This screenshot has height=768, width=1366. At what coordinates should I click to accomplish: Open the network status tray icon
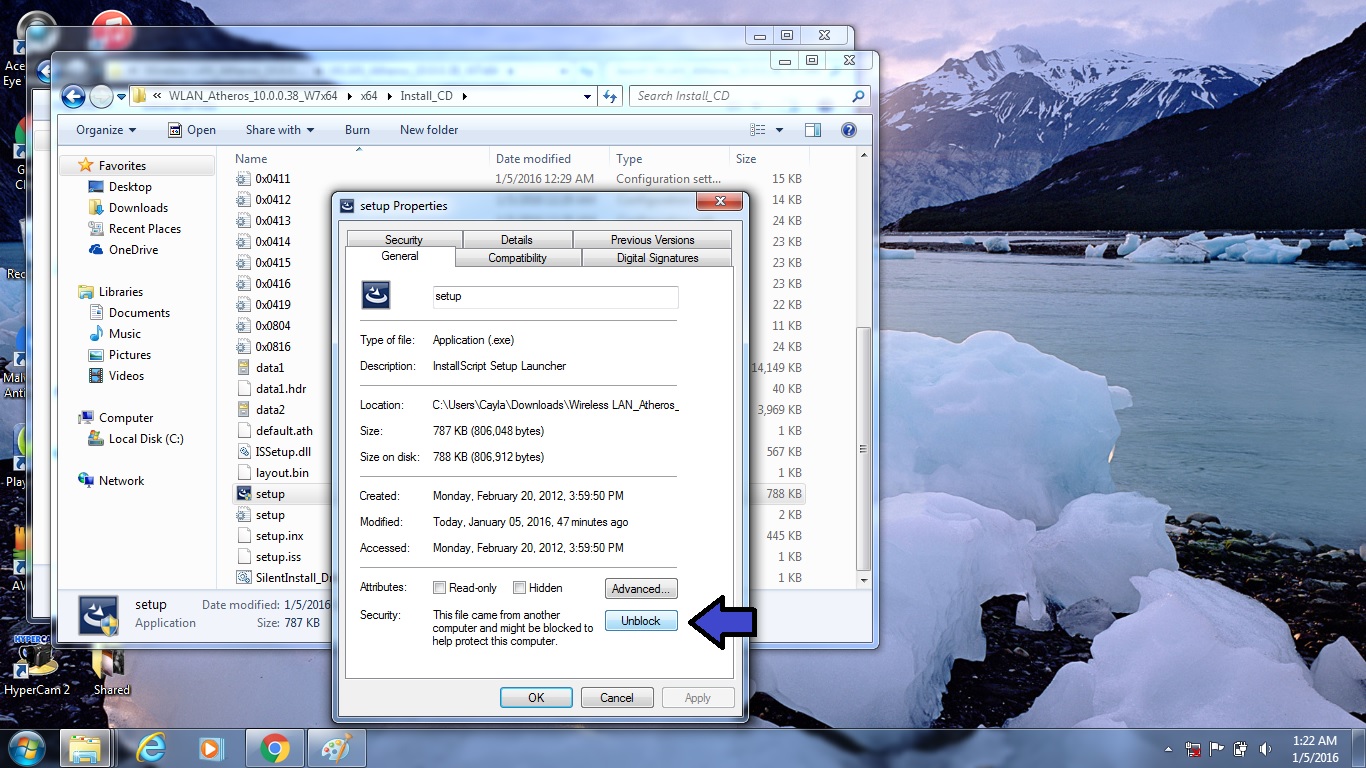point(1193,748)
